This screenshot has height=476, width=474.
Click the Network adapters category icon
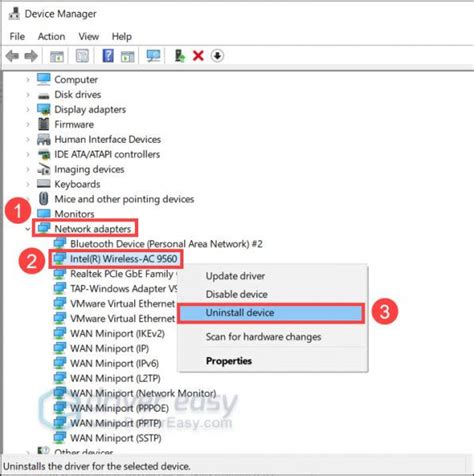point(44,228)
